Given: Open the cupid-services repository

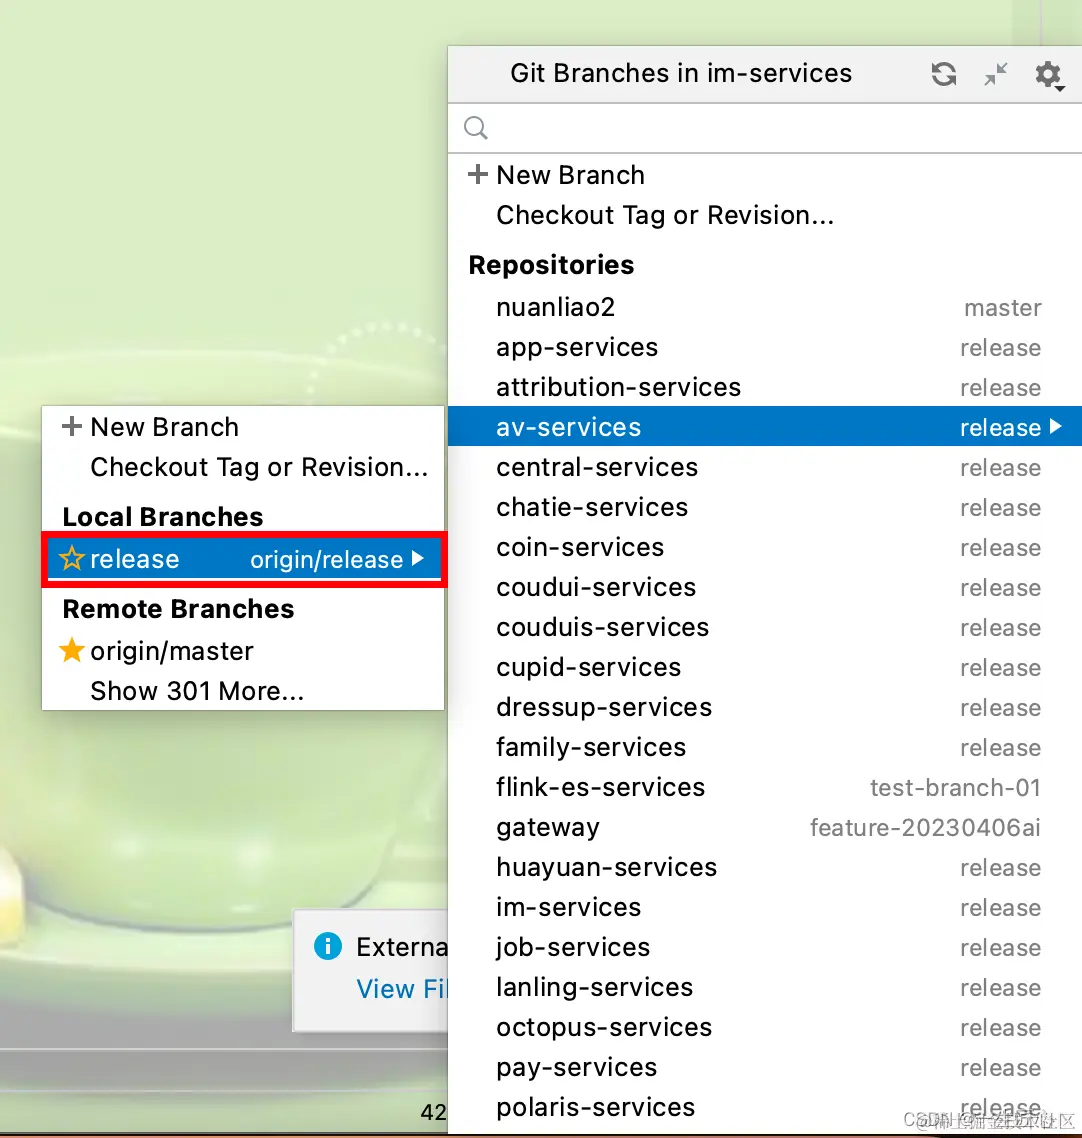Looking at the screenshot, I should click(765, 666).
